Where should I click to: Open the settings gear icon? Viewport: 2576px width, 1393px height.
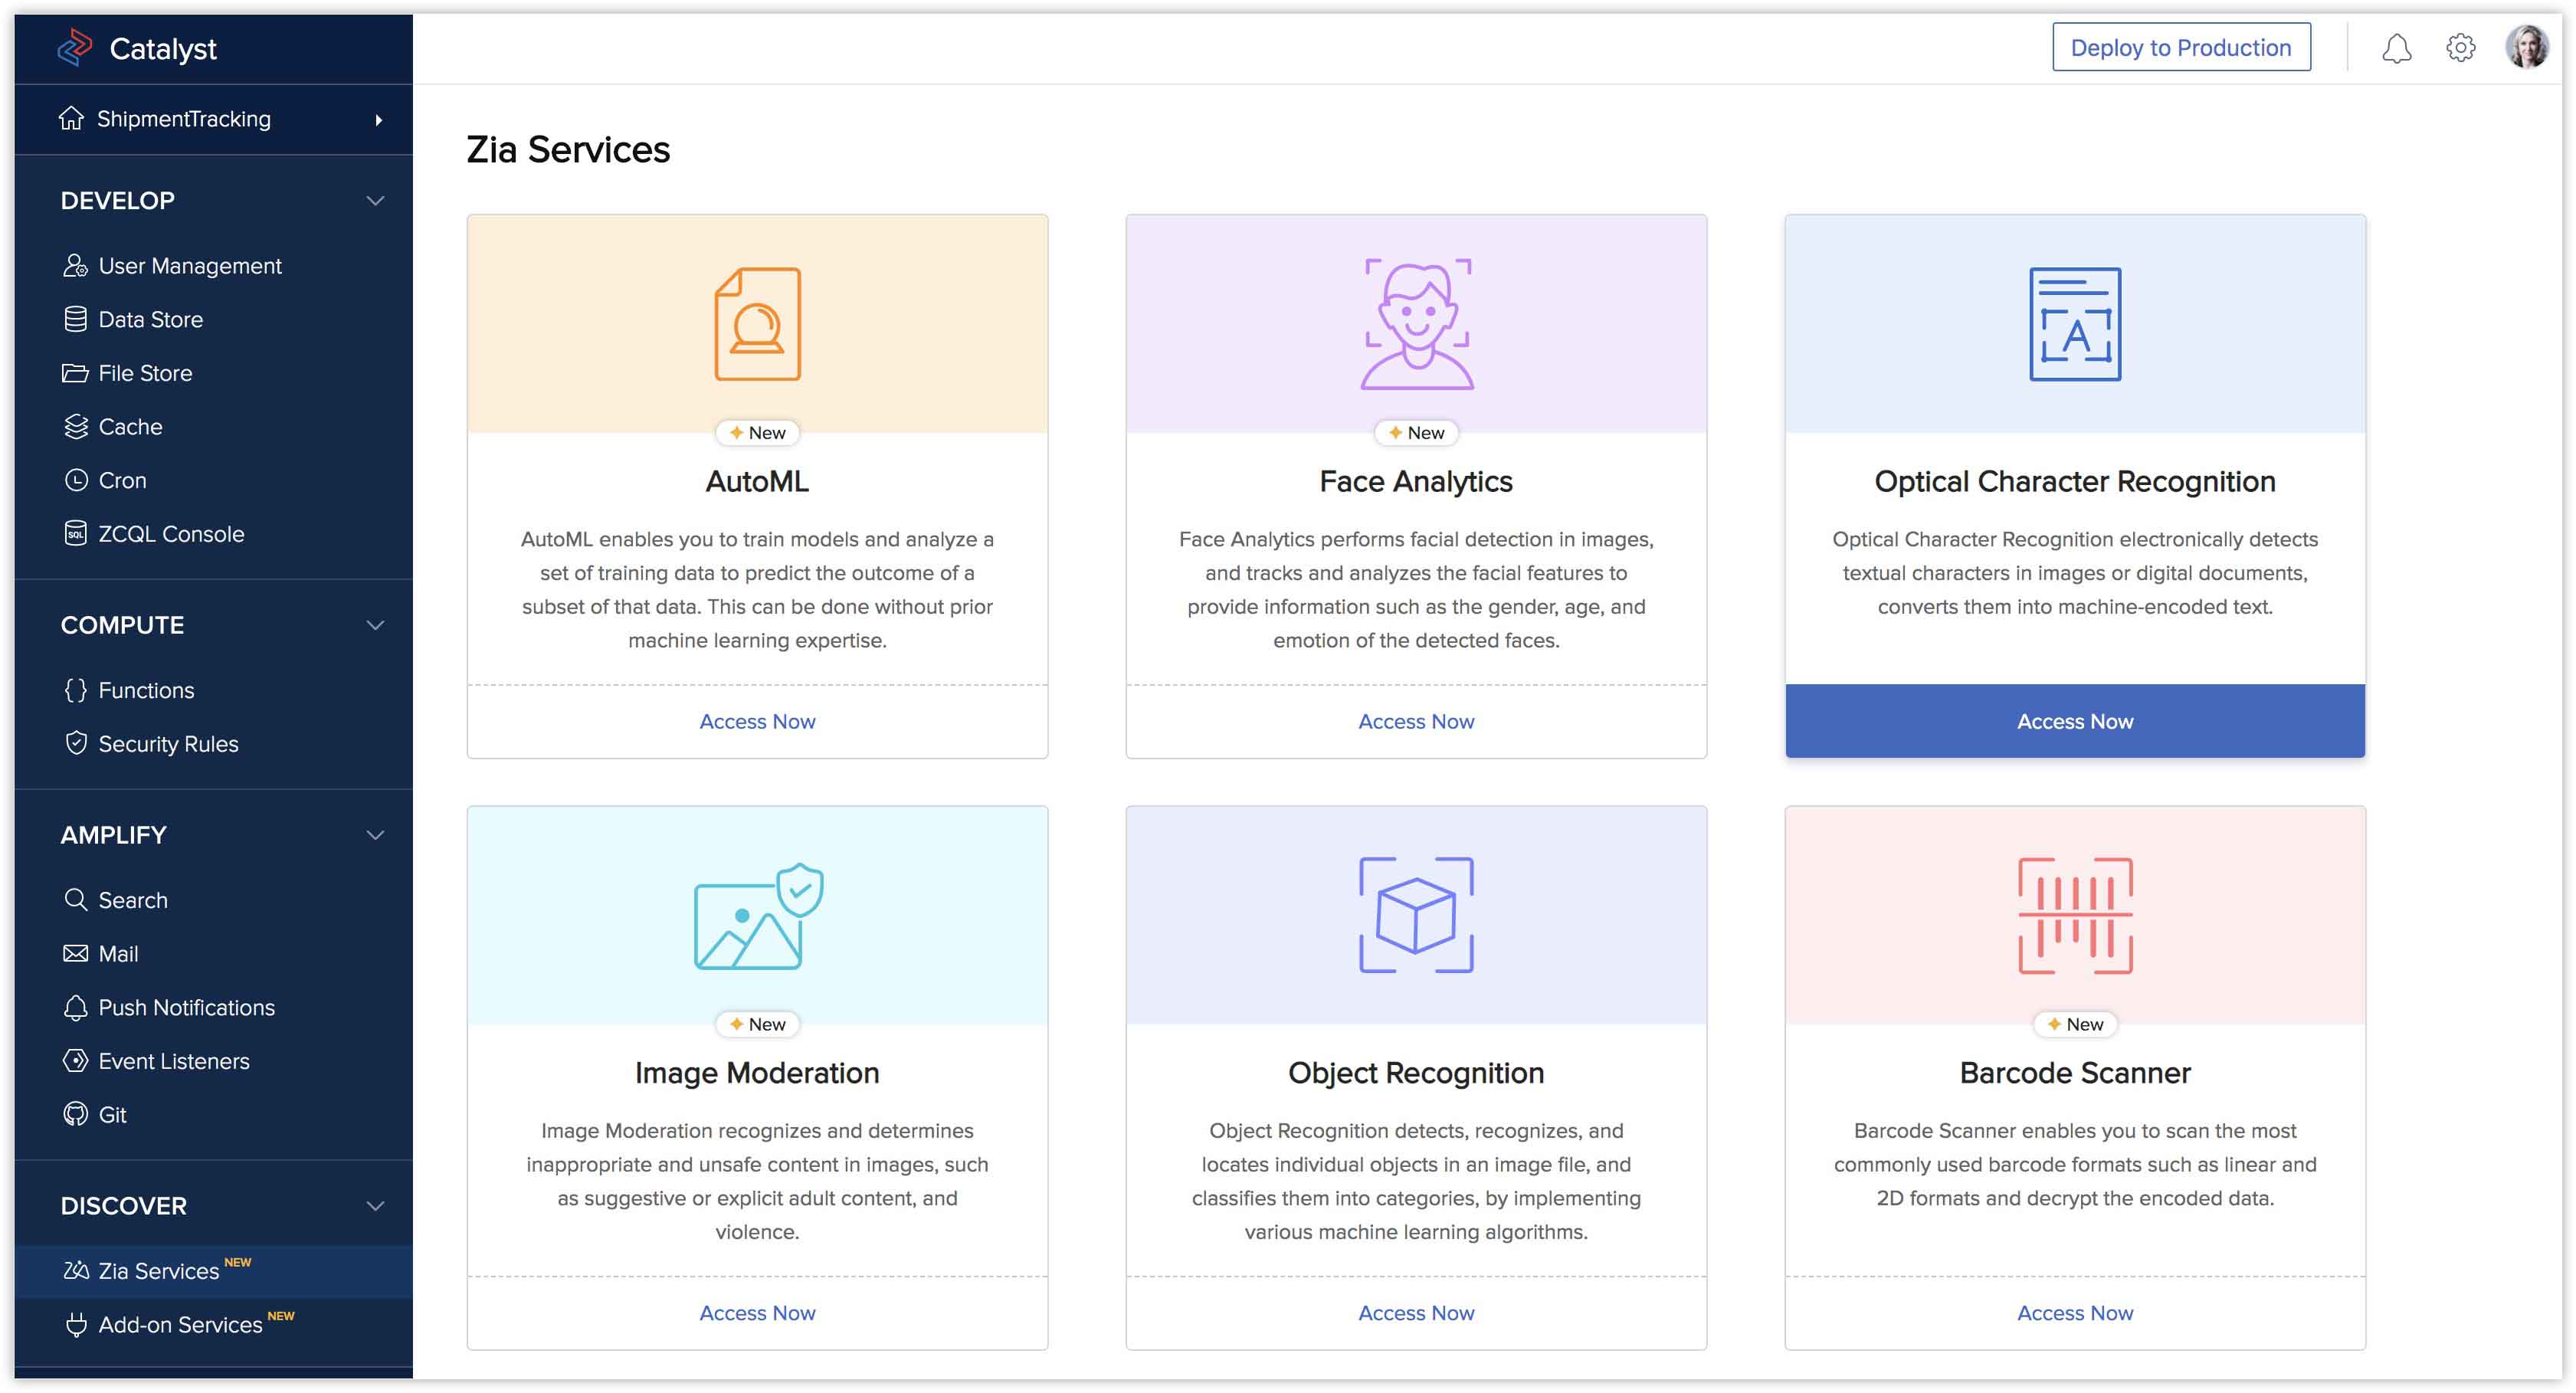tap(2460, 48)
